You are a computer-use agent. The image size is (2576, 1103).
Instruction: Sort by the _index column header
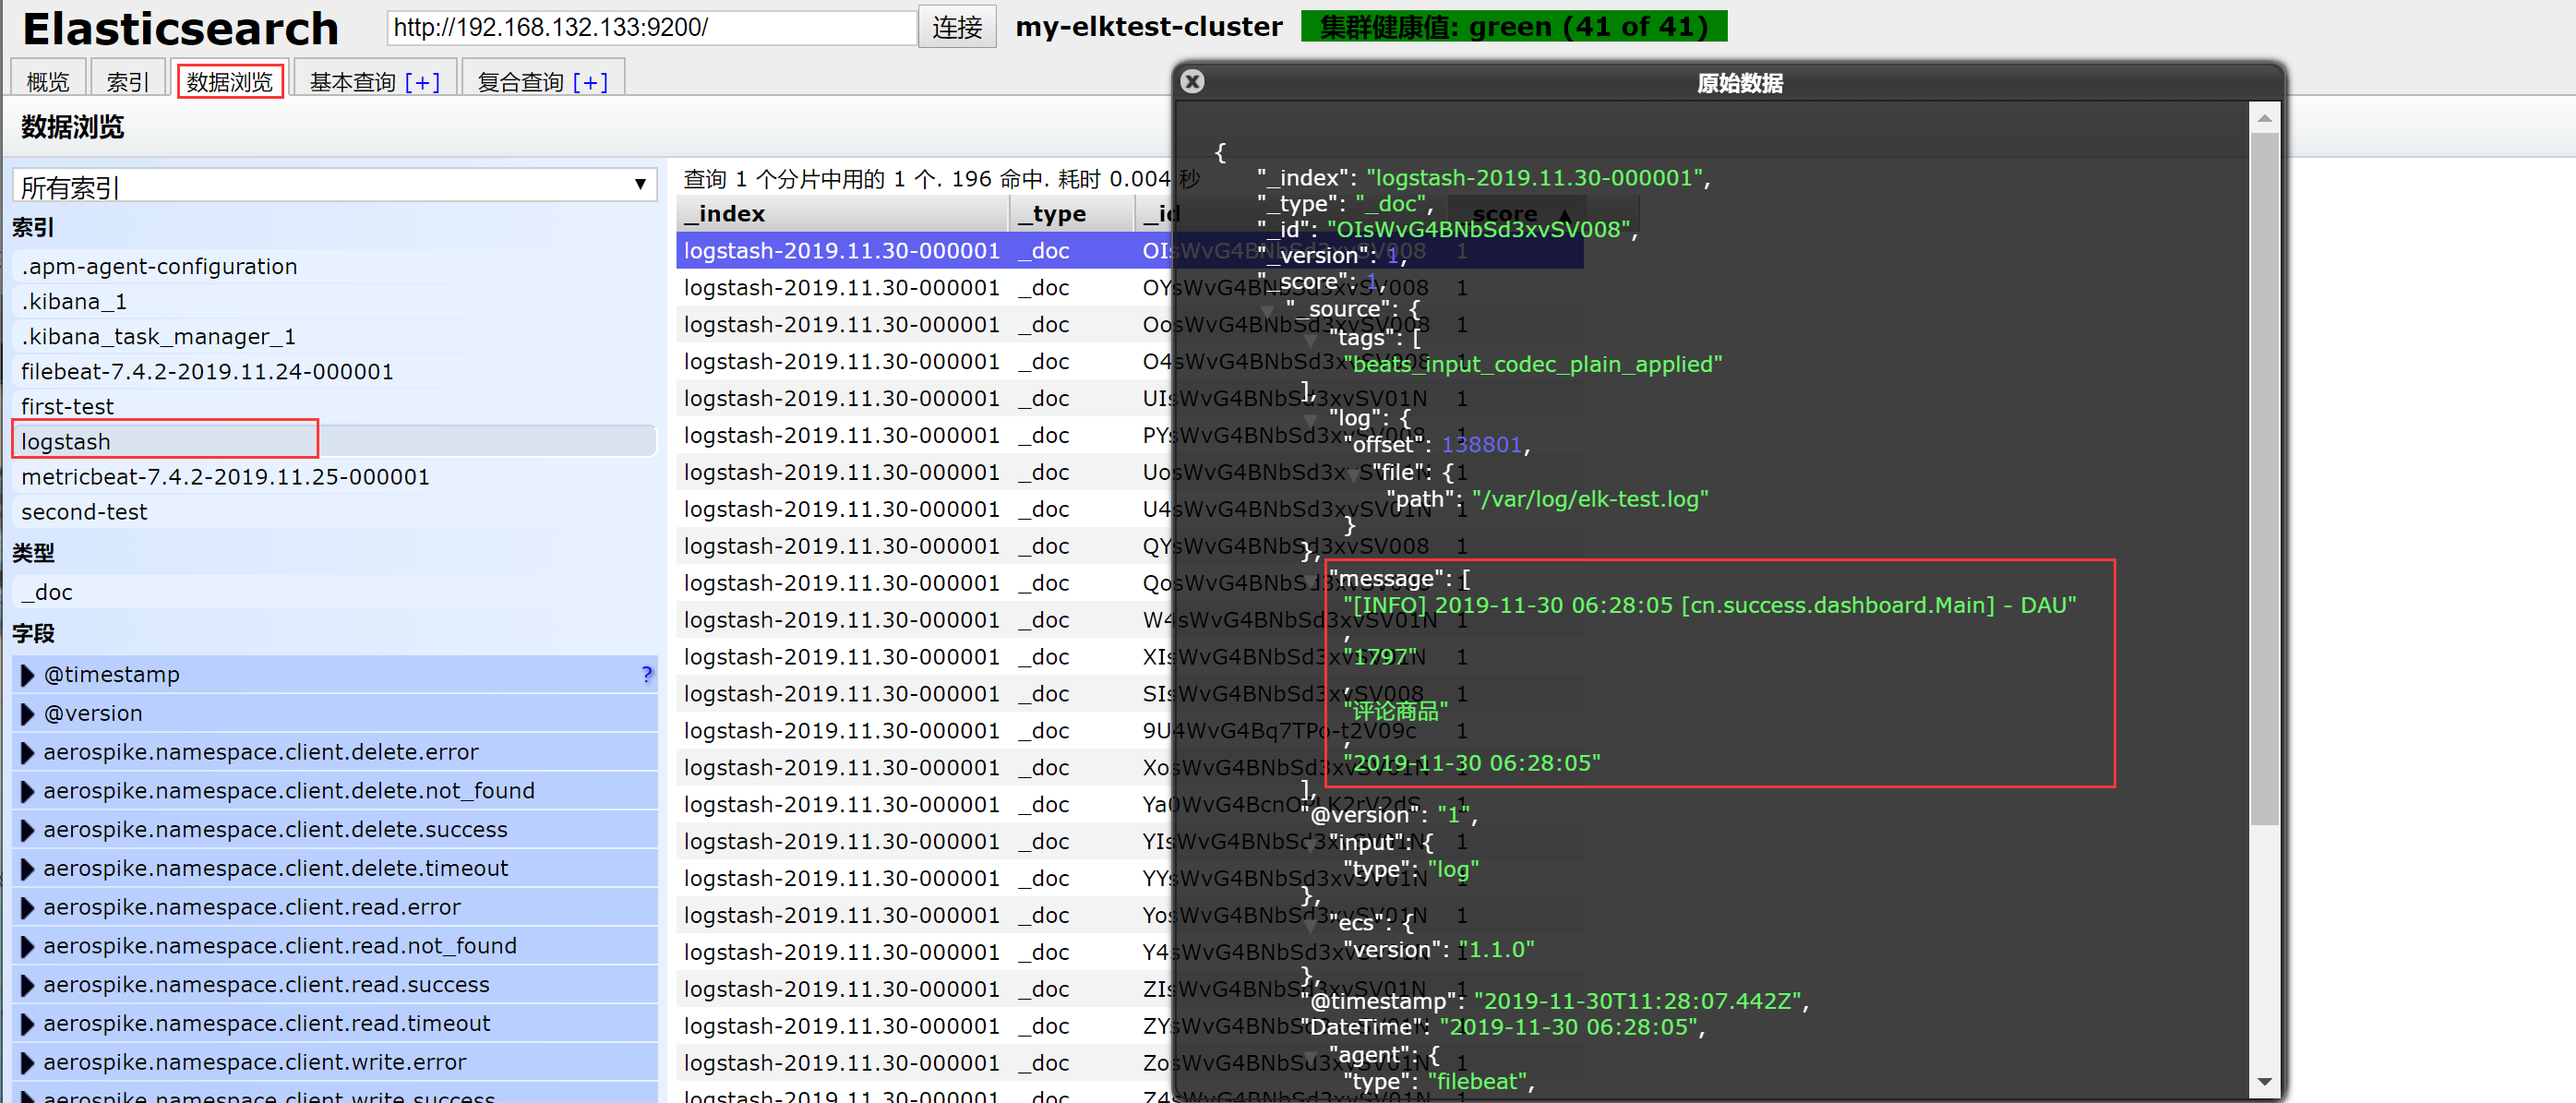click(x=842, y=214)
